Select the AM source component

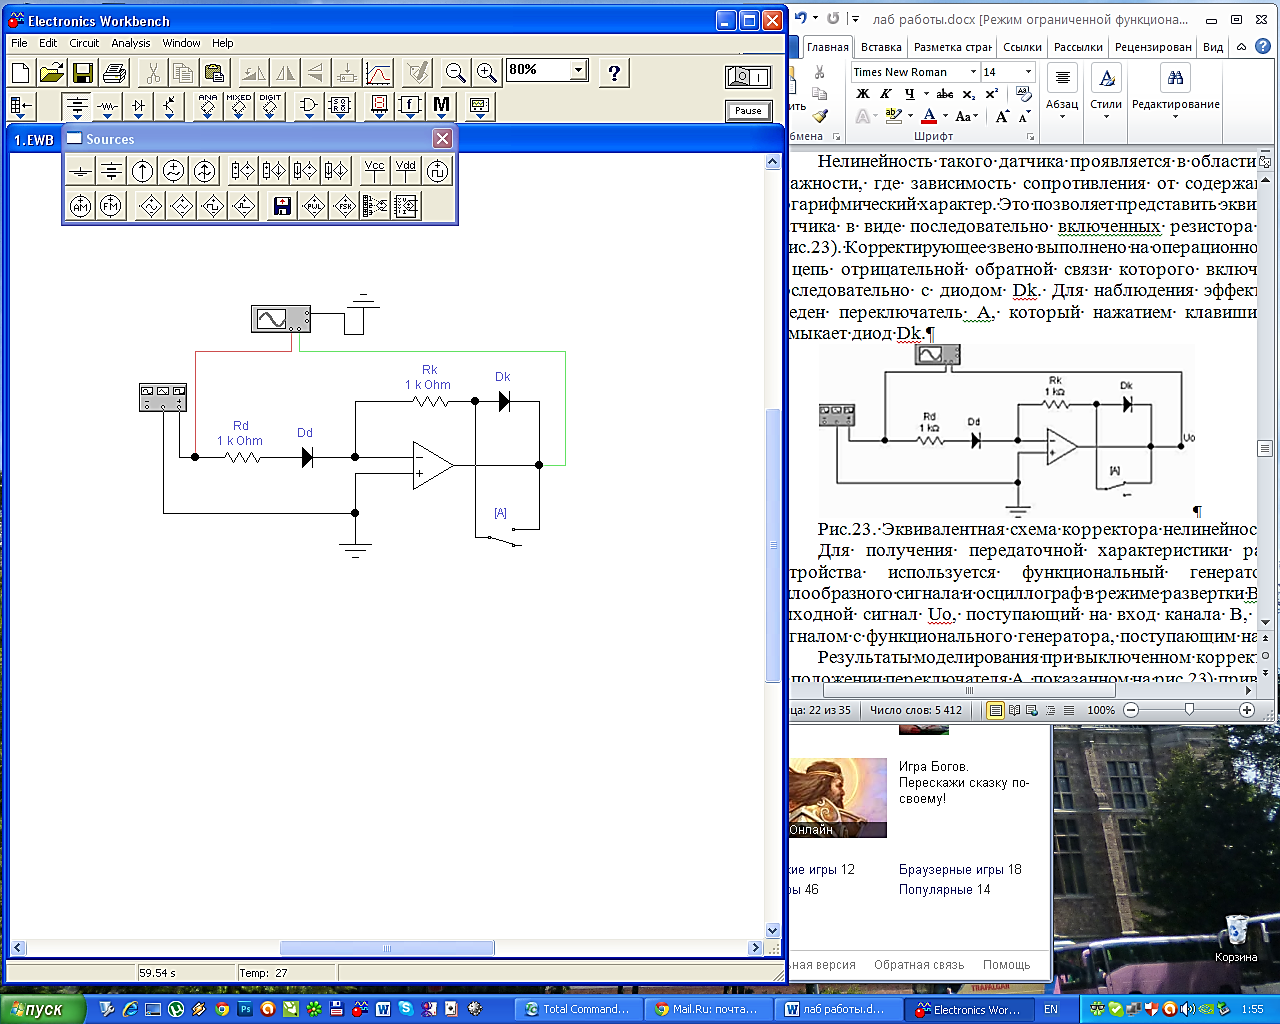(80, 206)
